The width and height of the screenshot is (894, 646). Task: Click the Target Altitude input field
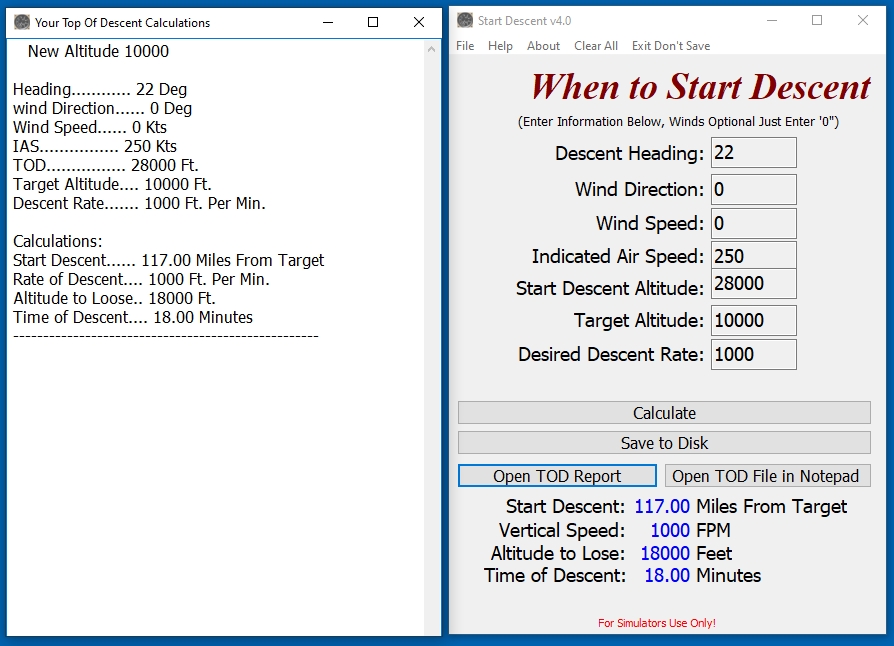[753, 321]
